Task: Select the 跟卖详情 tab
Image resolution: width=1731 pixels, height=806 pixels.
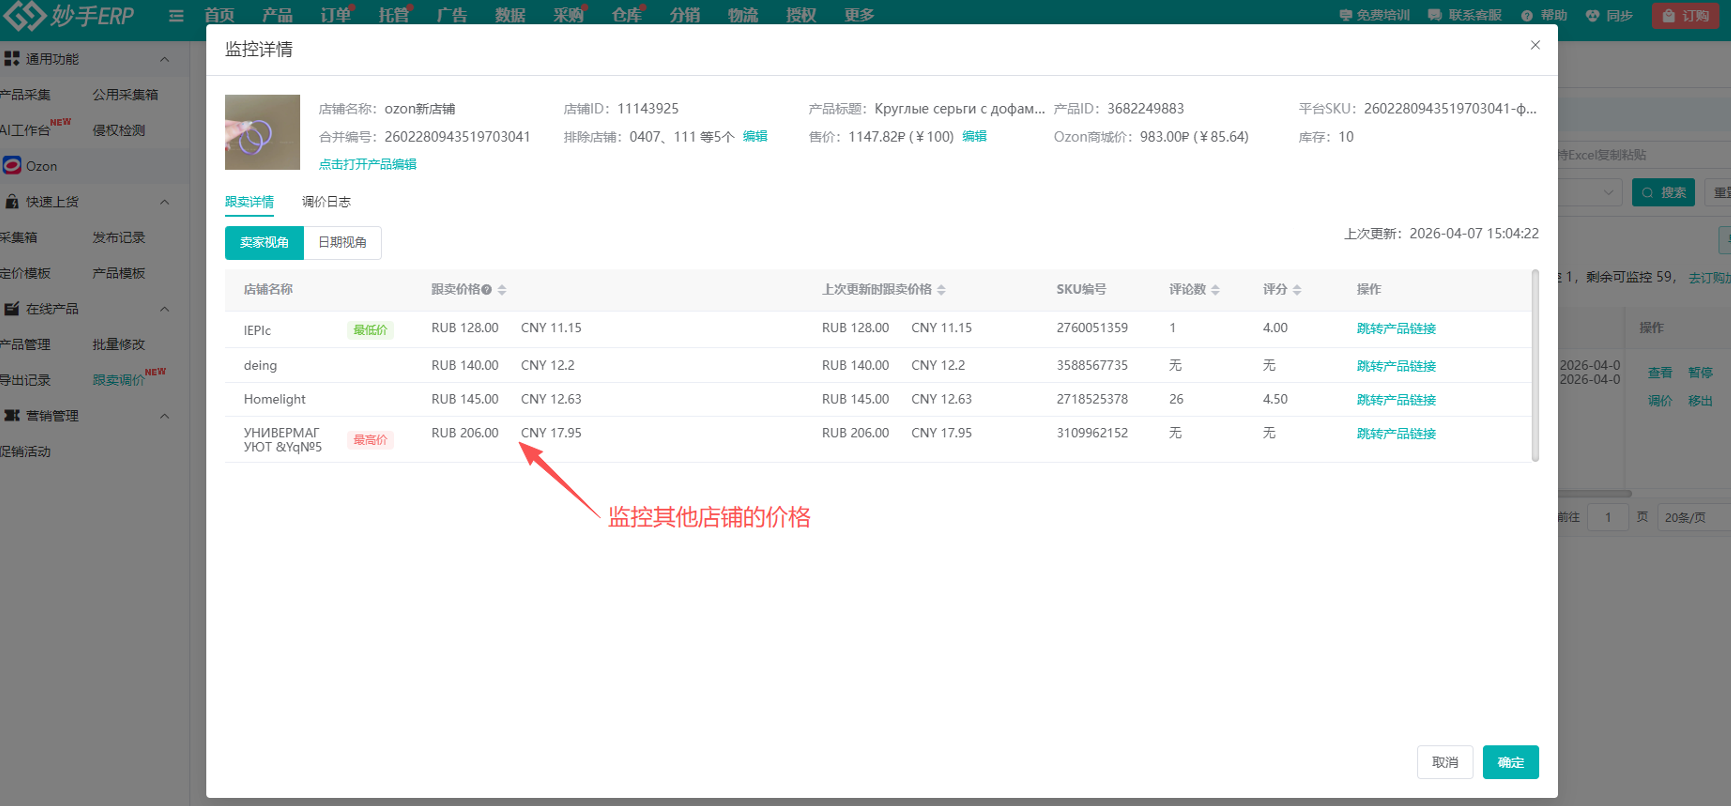Action: [249, 202]
